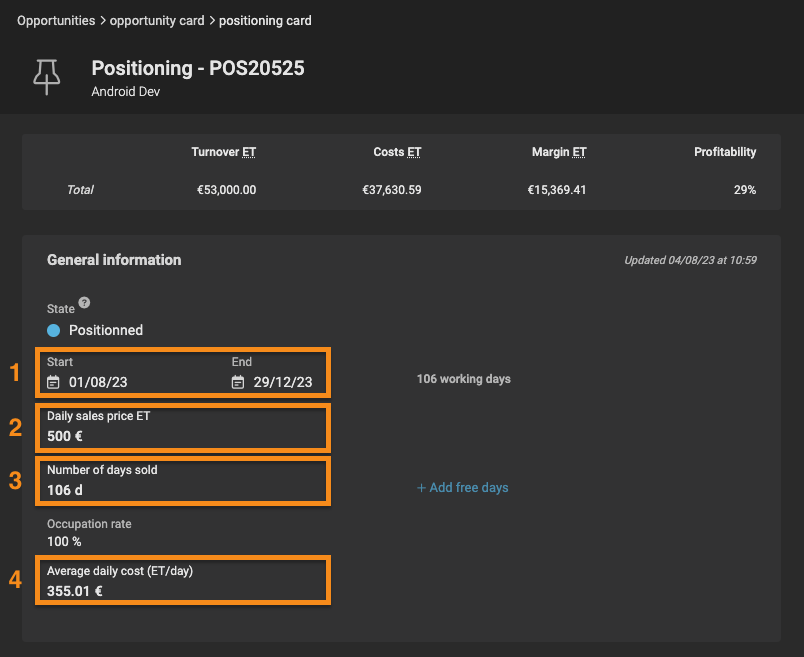
Task: Click the Margin ET column header
Action: click(559, 152)
